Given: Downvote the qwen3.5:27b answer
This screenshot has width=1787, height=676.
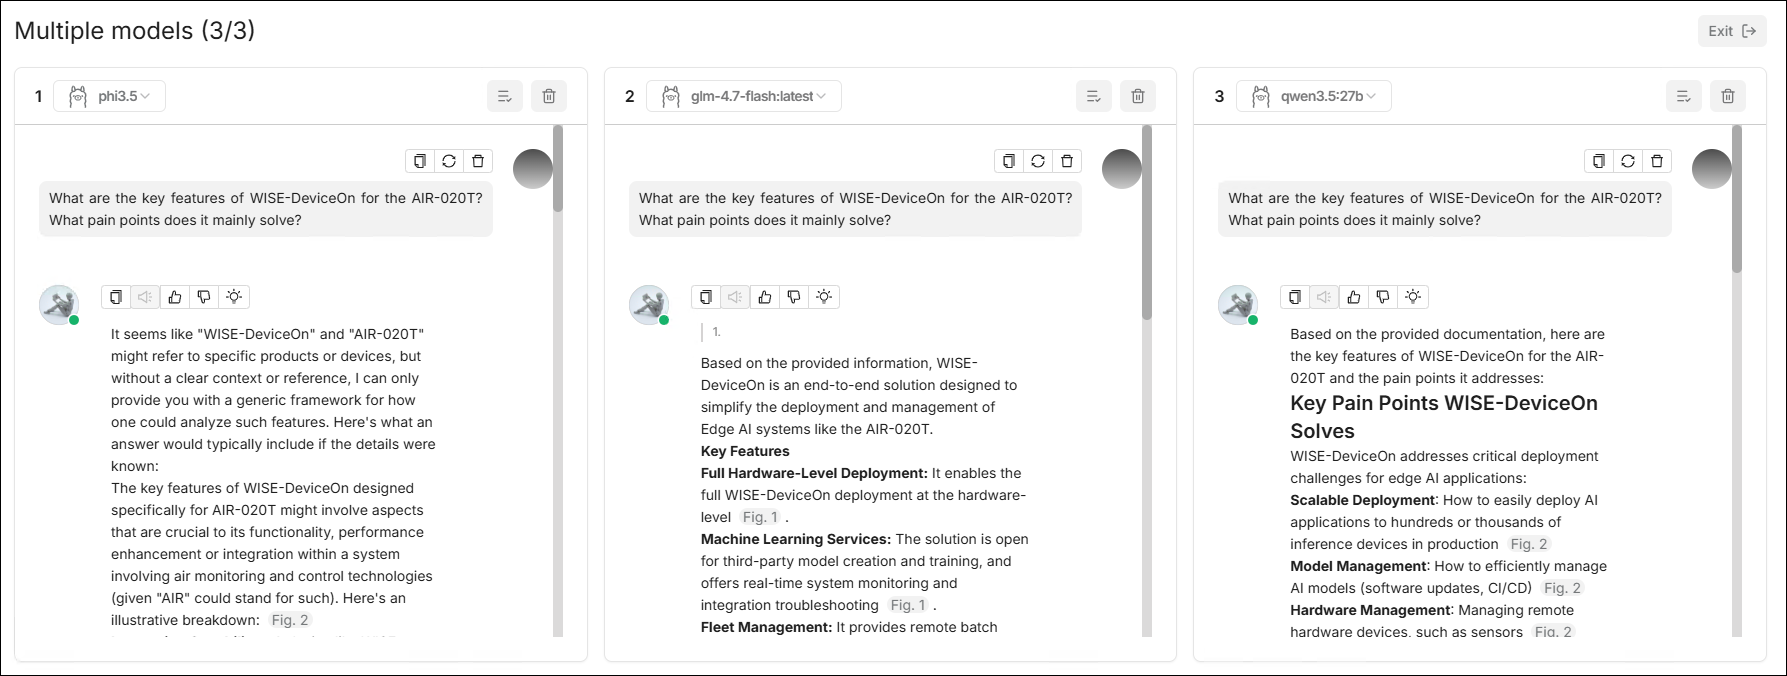Looking at the screenshot, I should (x=1383, y=297).
